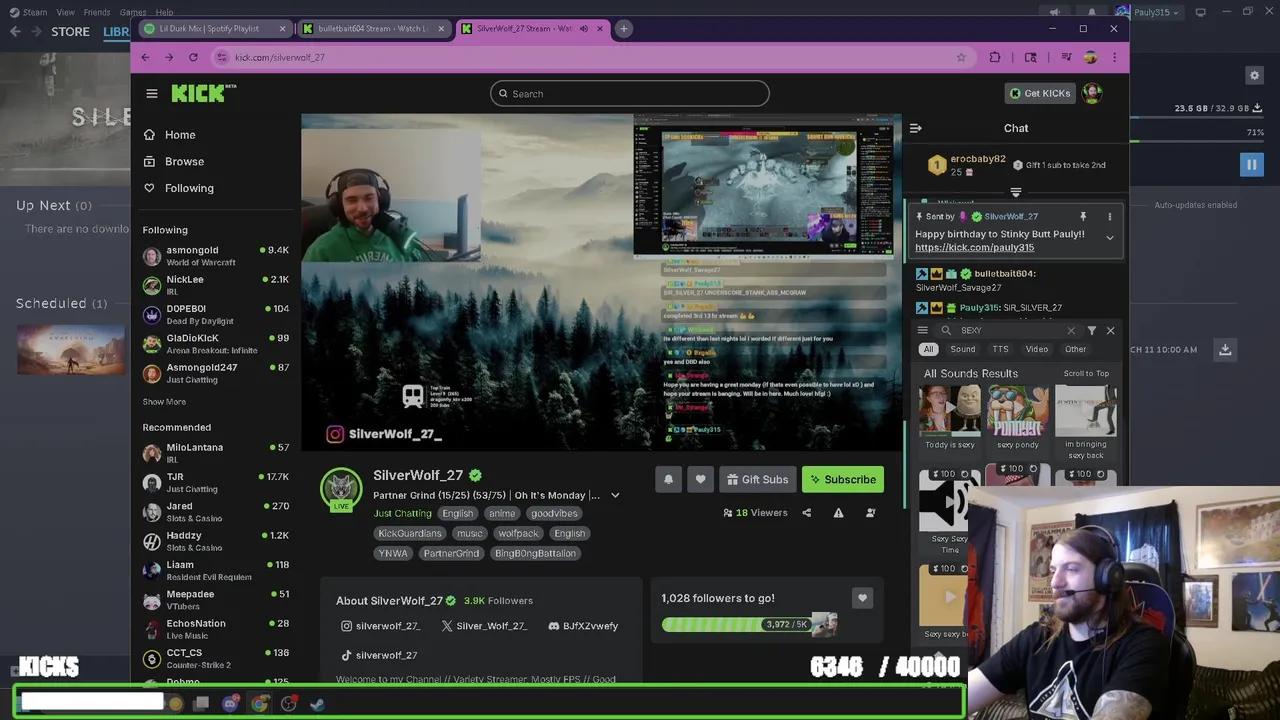This screenshot has width=1280, height=720.
Task: Select the anime tag
Action: tap(502, 513)
